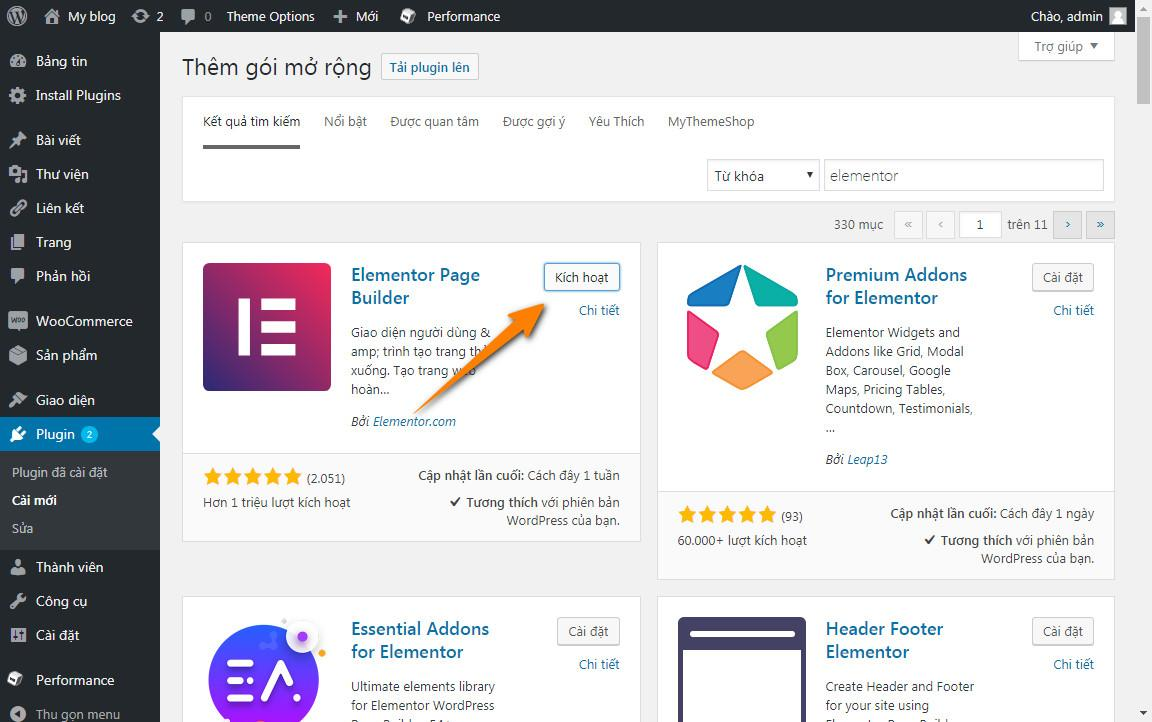Click Tải plugin lên button
Viewport: 1152px width, 722px height.
(430, 67)
